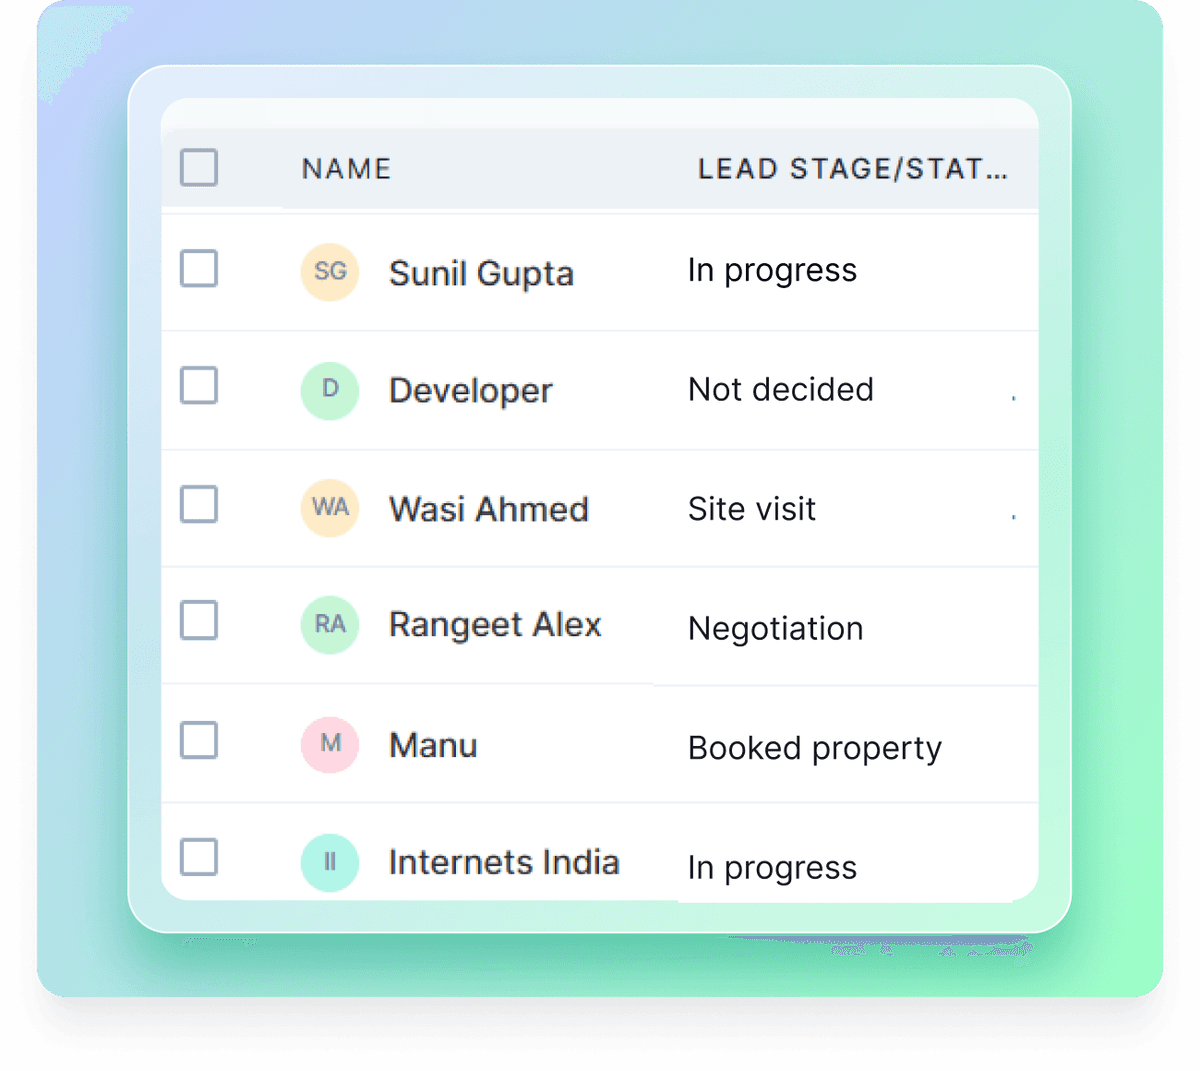Screen dimensions: 1200x1071
Task: Click the Internets India II avatar icon
Action: point(330,861)
